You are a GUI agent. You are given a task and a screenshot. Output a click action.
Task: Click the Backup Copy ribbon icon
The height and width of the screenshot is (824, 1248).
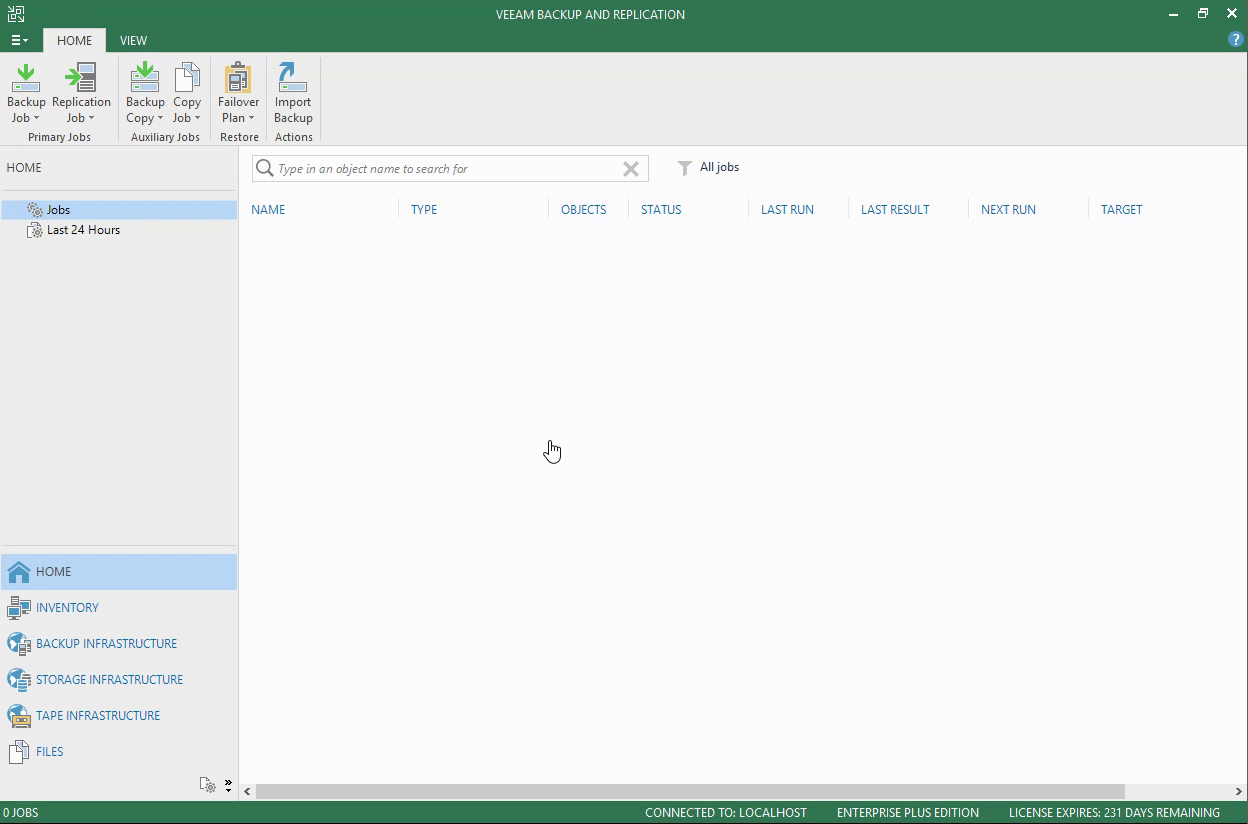pyautogui.click(x=145, y=79)
